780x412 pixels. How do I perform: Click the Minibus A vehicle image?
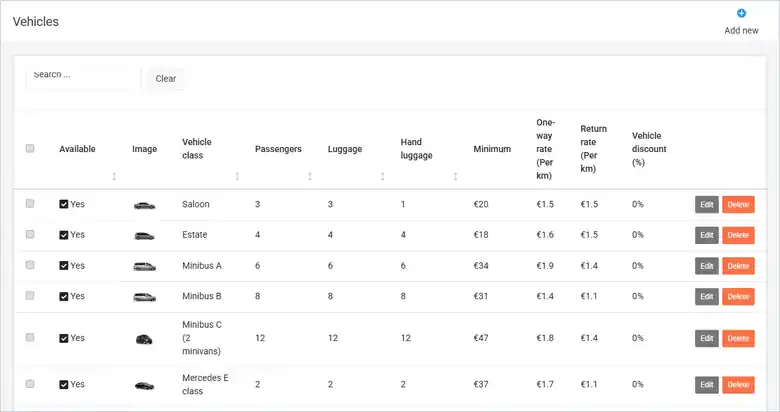point(144,267)
